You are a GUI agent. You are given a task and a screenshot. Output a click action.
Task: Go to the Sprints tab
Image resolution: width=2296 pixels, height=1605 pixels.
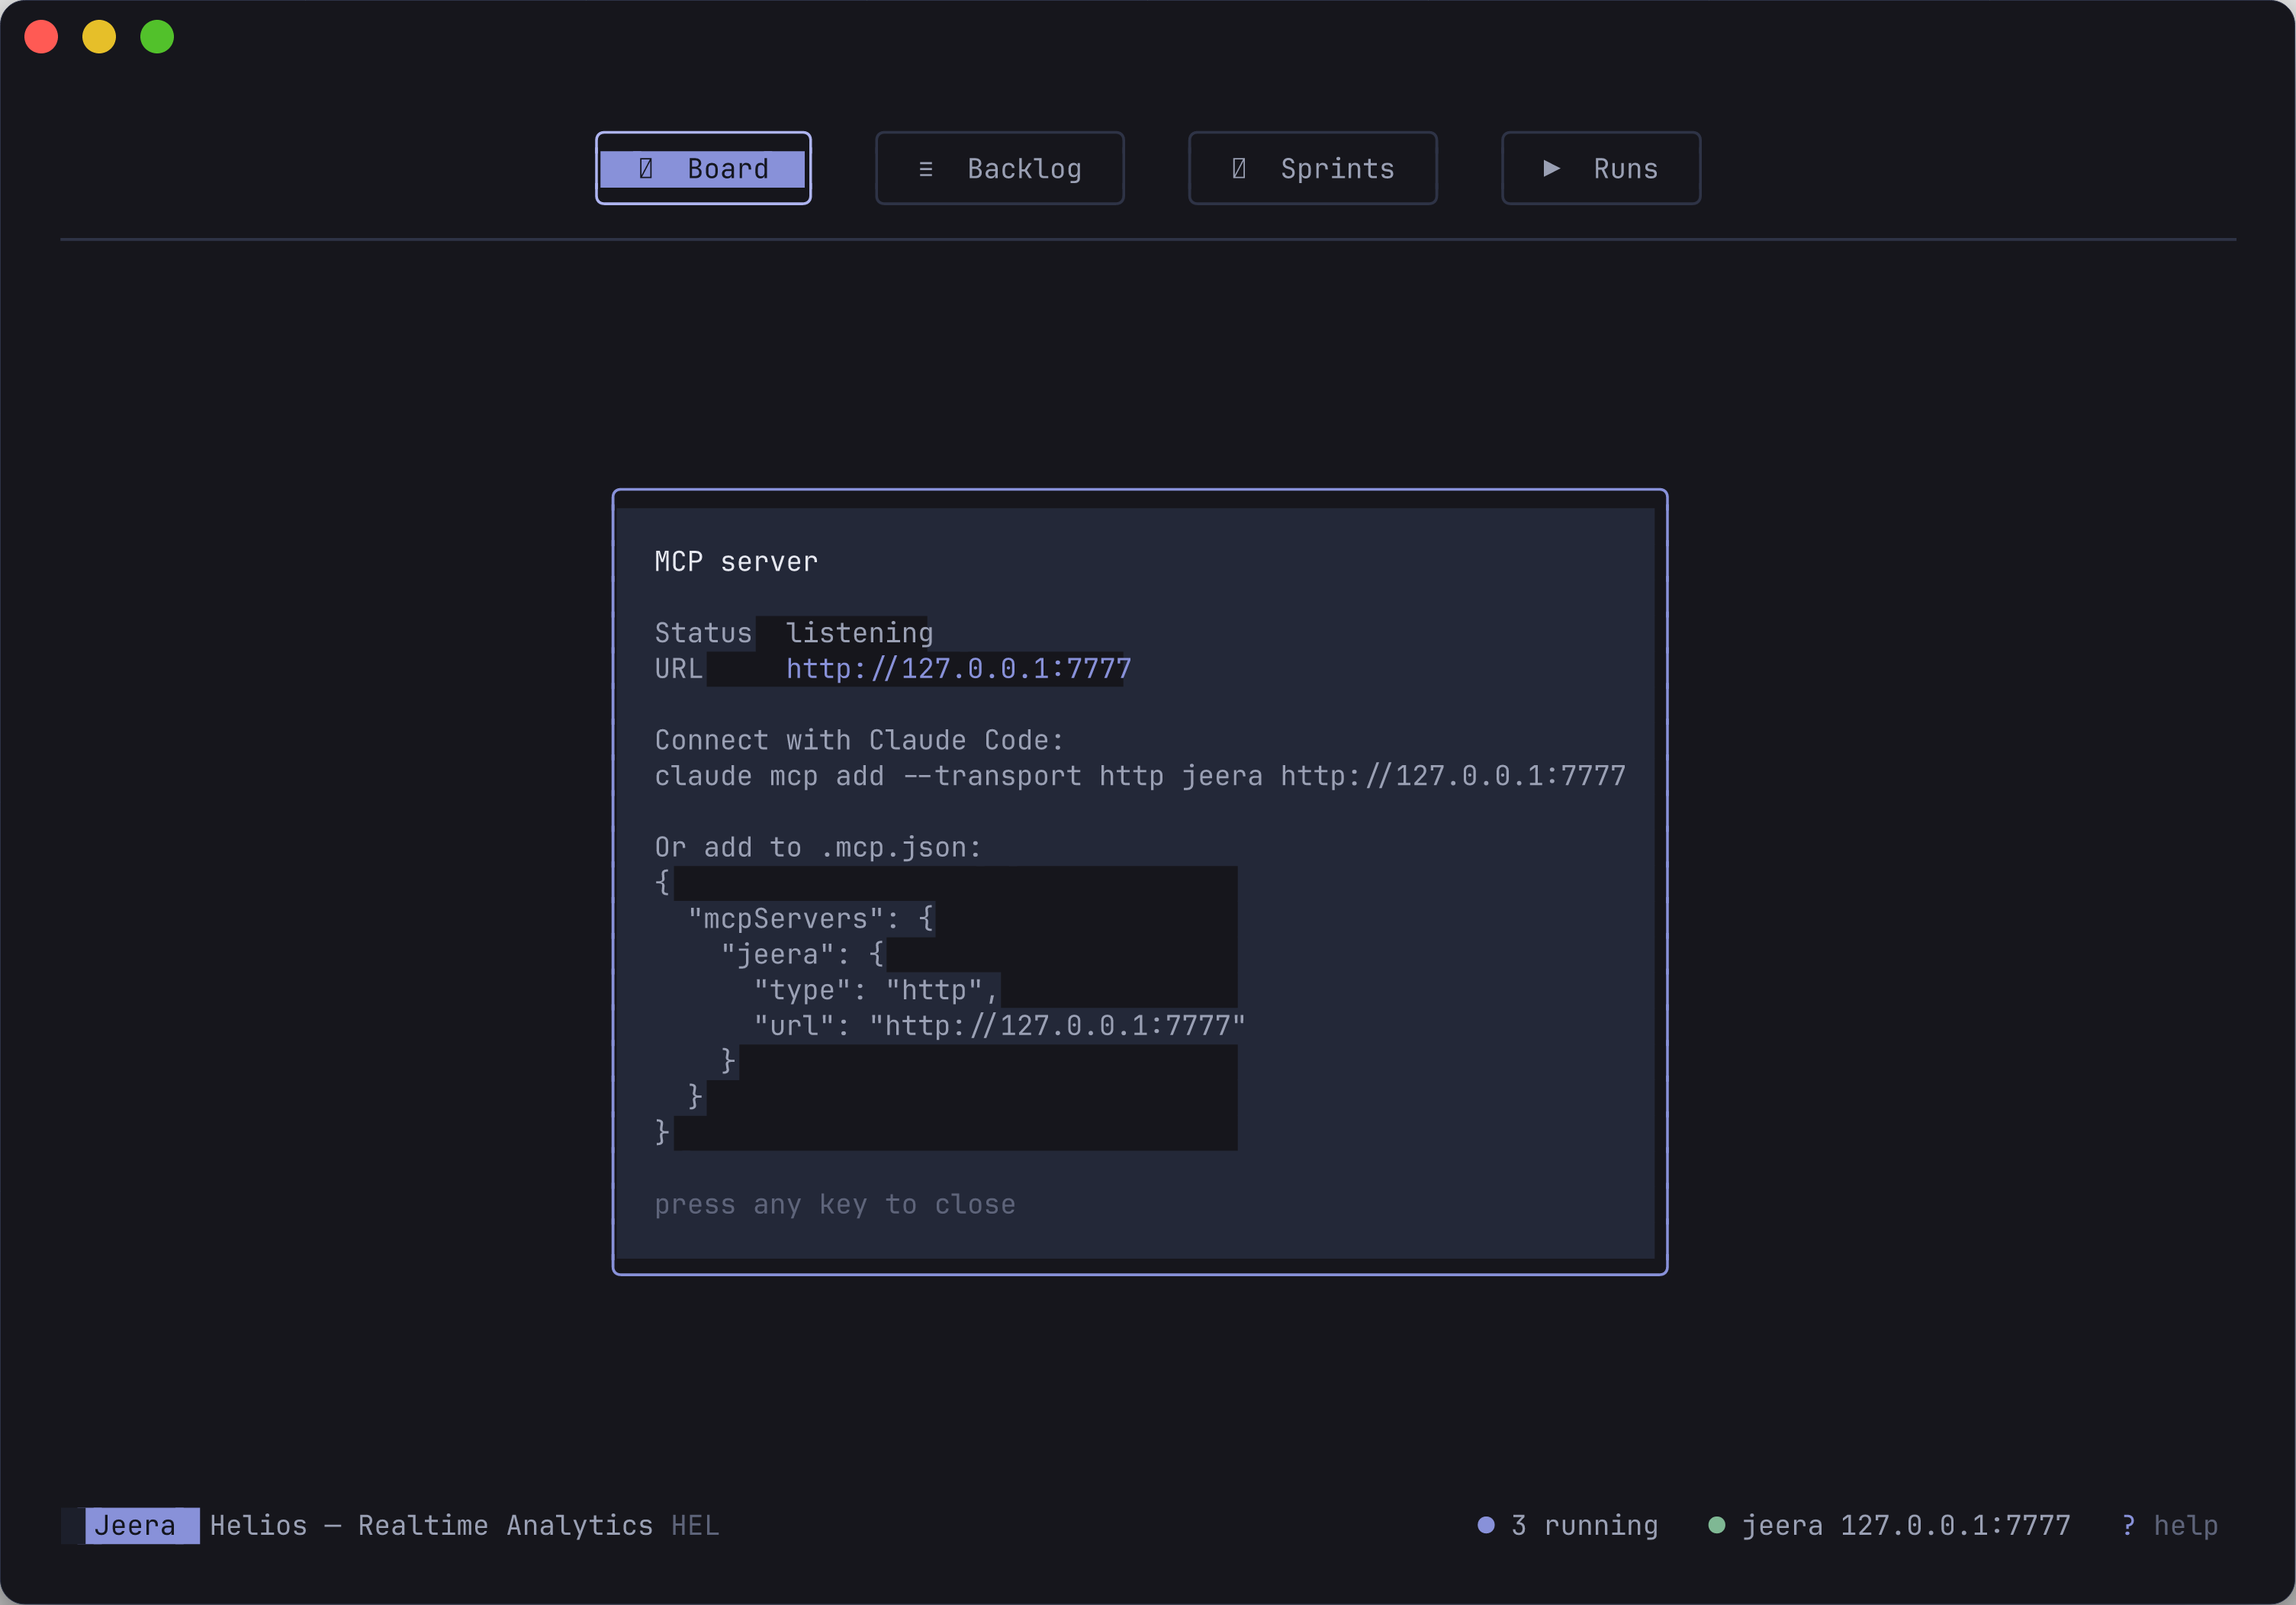pos(1312,168)
